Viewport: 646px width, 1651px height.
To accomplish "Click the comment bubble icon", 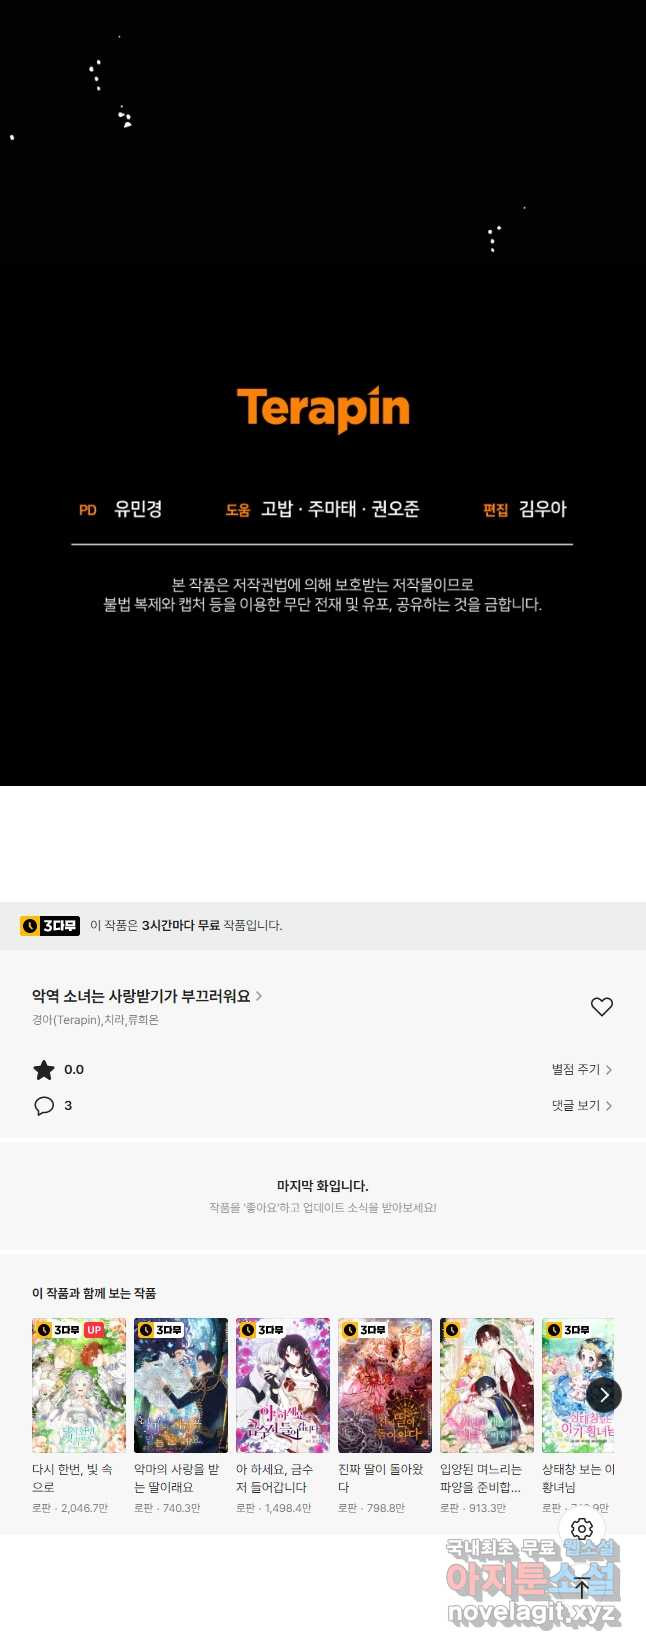I will (44, 1106).
